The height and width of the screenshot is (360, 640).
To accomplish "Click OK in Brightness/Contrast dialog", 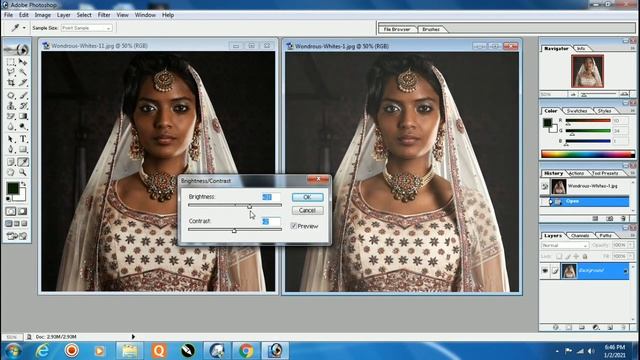I will pyautogui.click(x=307, y=197).
